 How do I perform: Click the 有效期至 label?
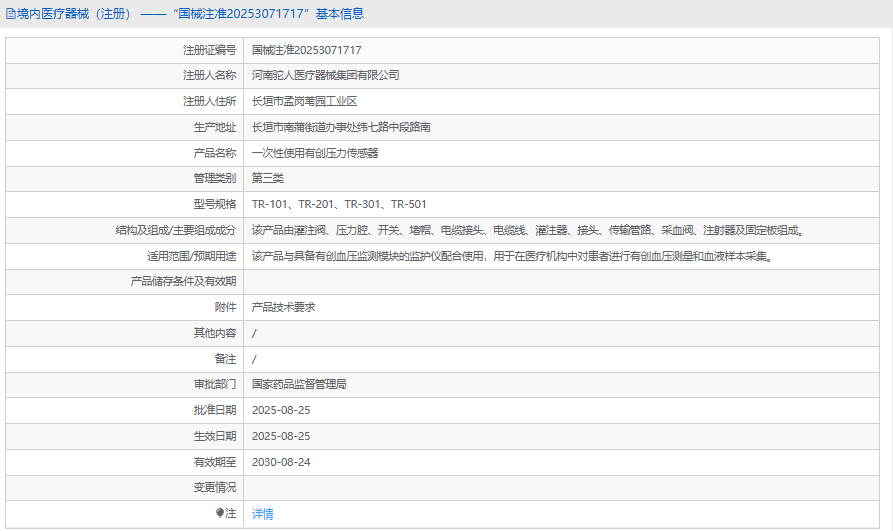pos(215,462)
